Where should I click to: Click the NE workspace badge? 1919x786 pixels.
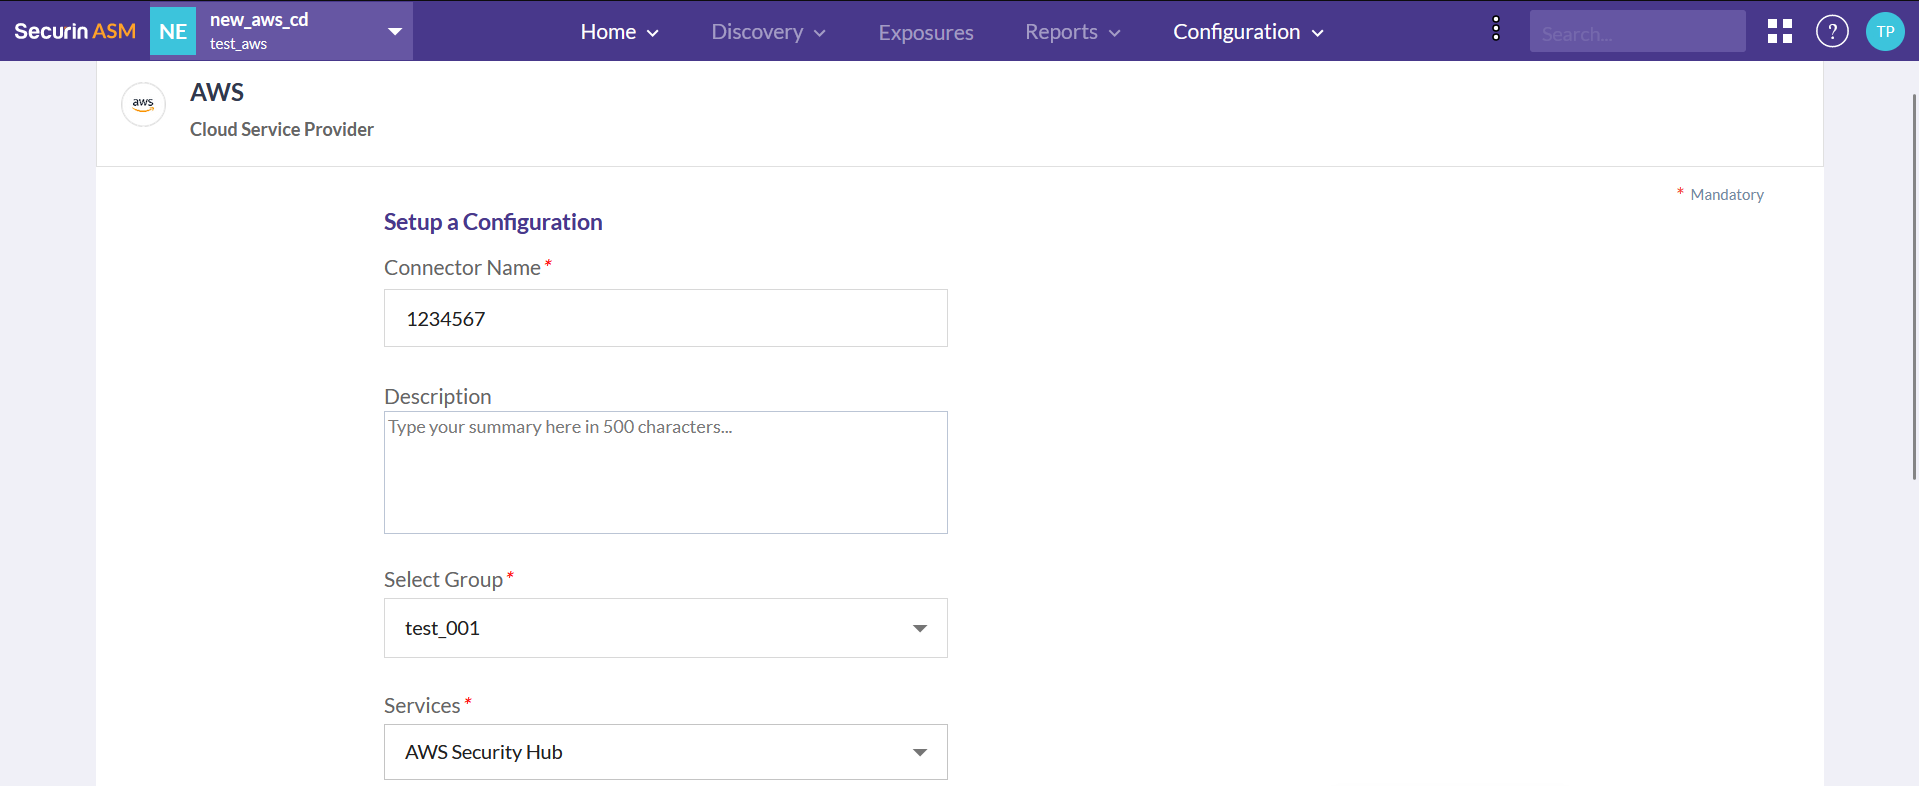(x=173, y=31)
